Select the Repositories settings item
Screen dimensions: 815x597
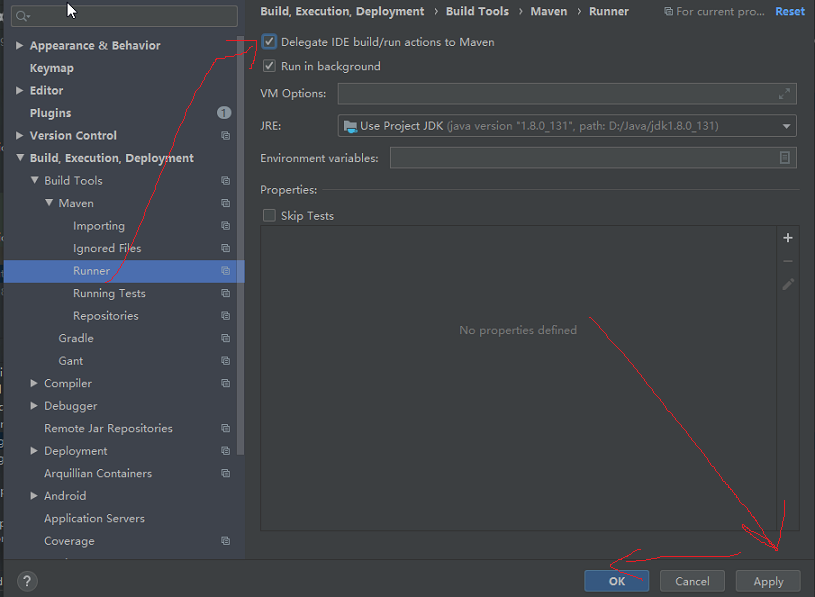point(106,316)
